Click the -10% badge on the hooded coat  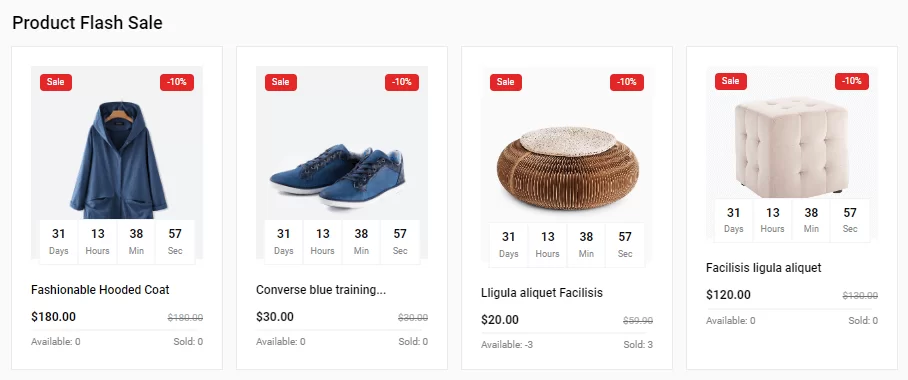click(177, 82)
